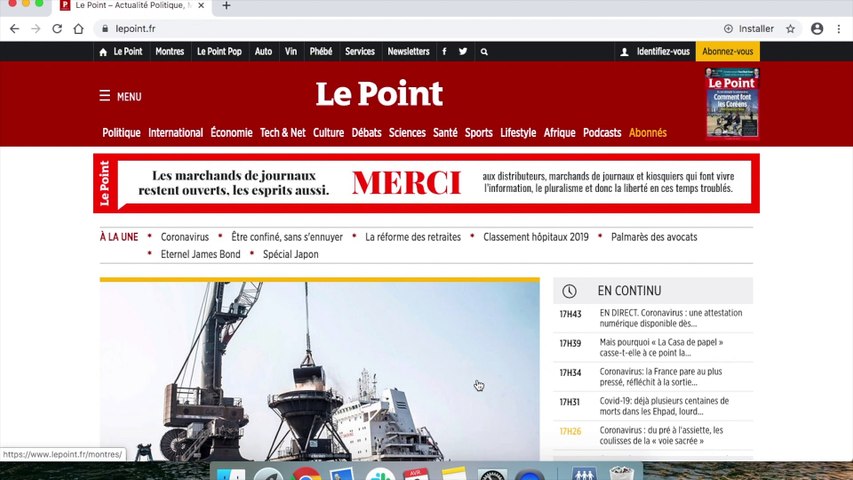Reload the page with the refresh icon
The image size is (853, 480).
click(x=57, y=29)
